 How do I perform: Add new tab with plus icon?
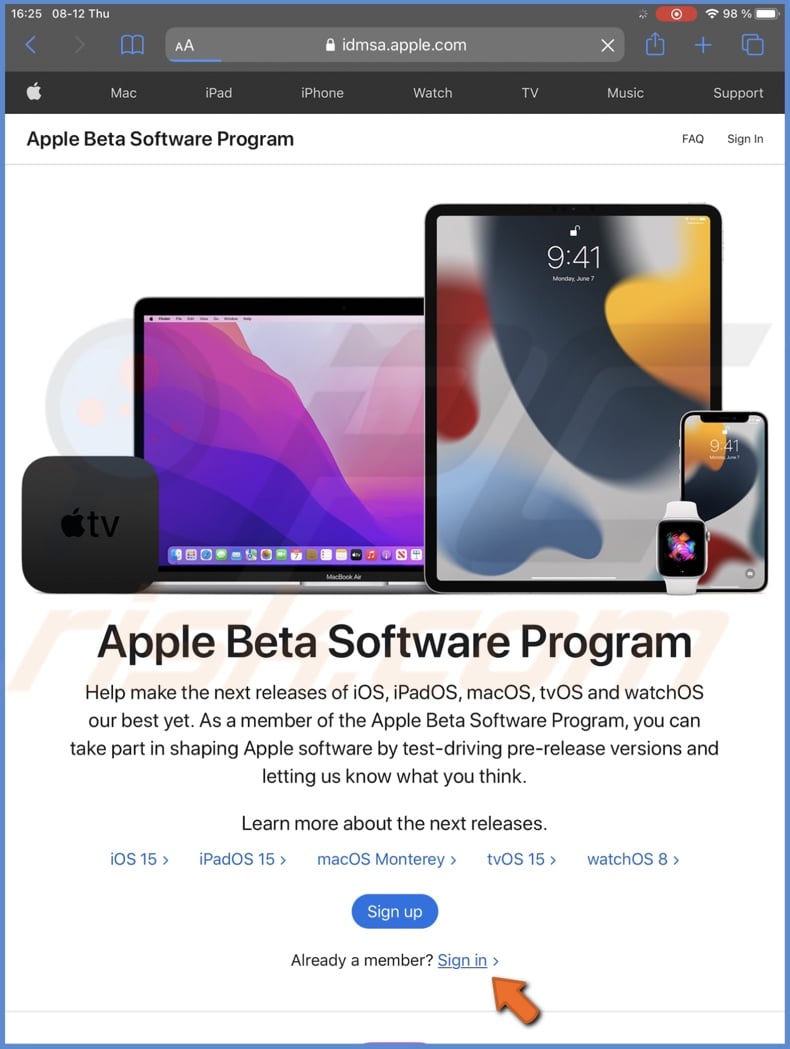702,45
